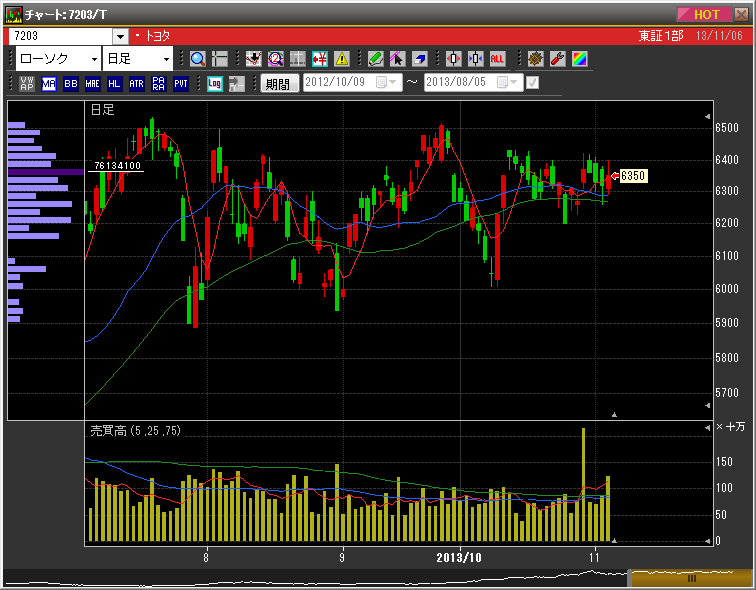756x590 pixels.
Task: Click the 期間 period button
Action: point(279,84)
